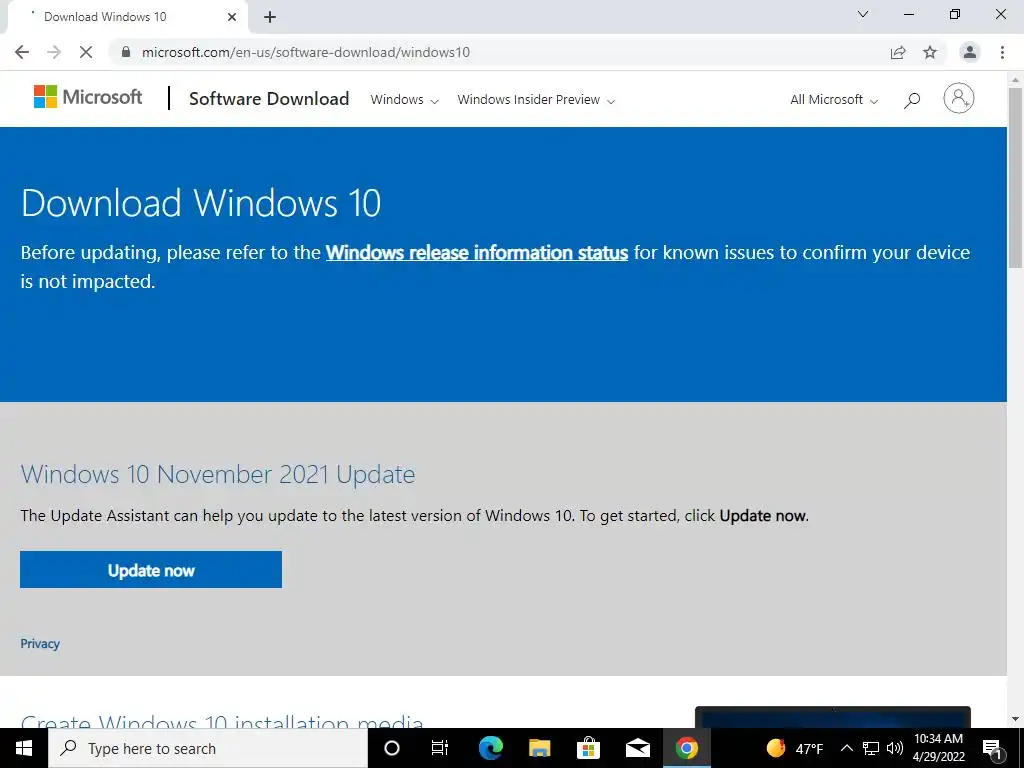Open tab search chevron in title bar
The image size is (1024, 768).
click(863, 14)
